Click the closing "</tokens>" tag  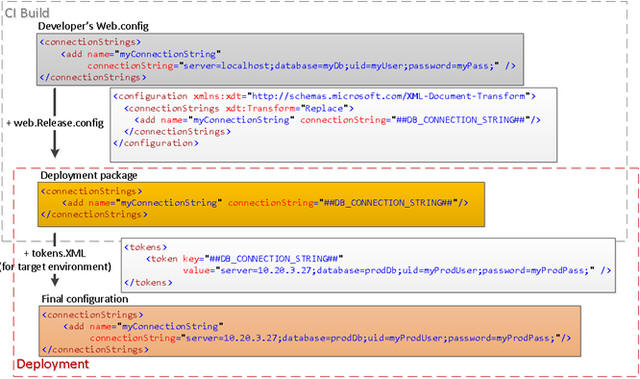coord(148,282)
